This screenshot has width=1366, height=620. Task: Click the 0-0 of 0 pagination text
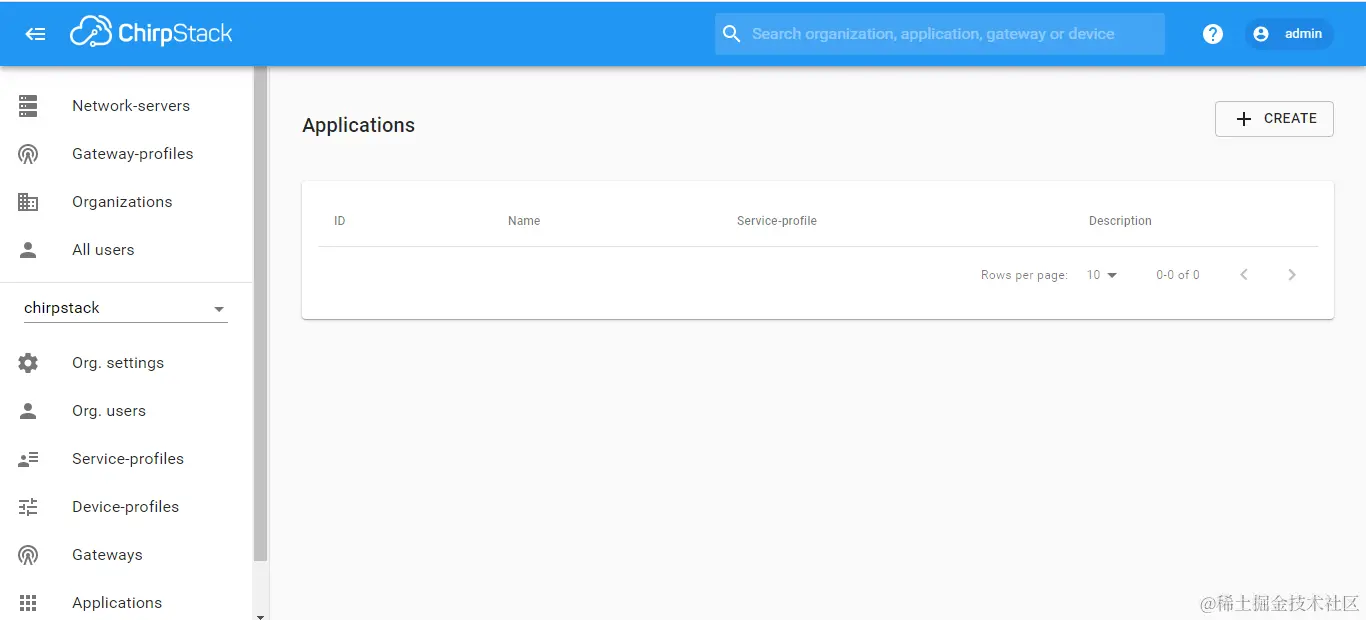click(1178, 275)
